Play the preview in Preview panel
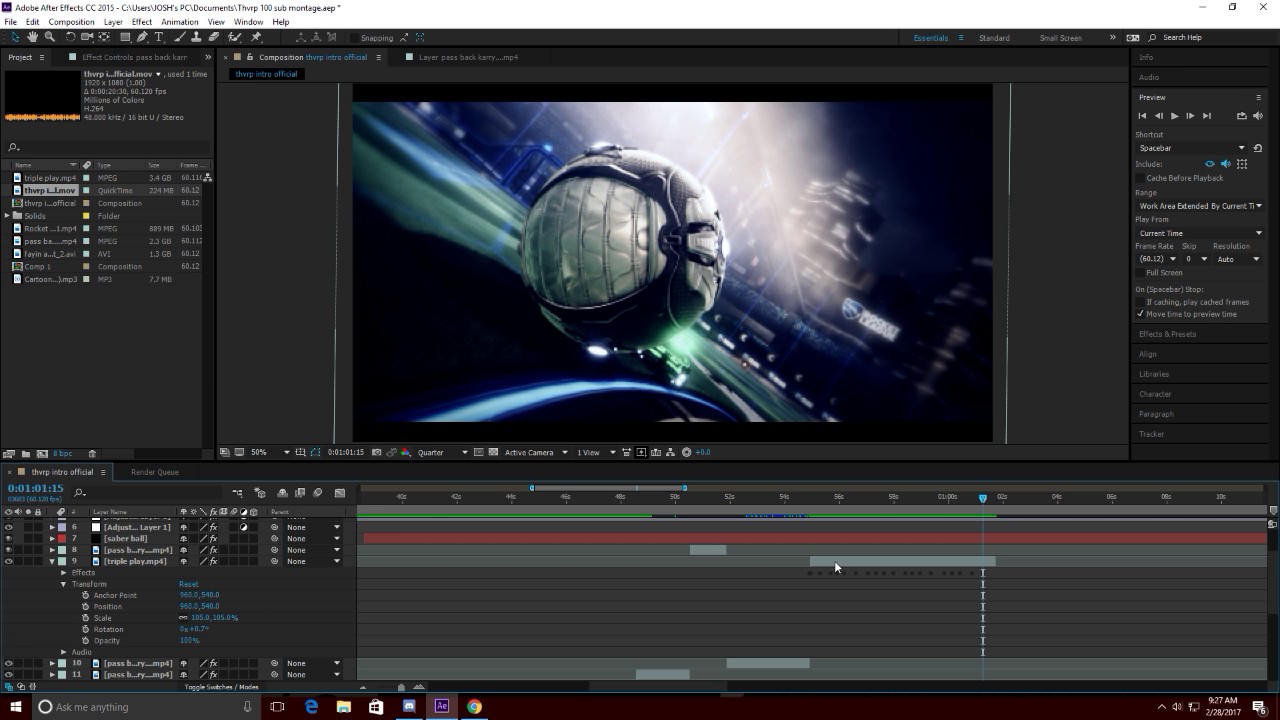This screenshot has height=720, width=1280. 1174,116
